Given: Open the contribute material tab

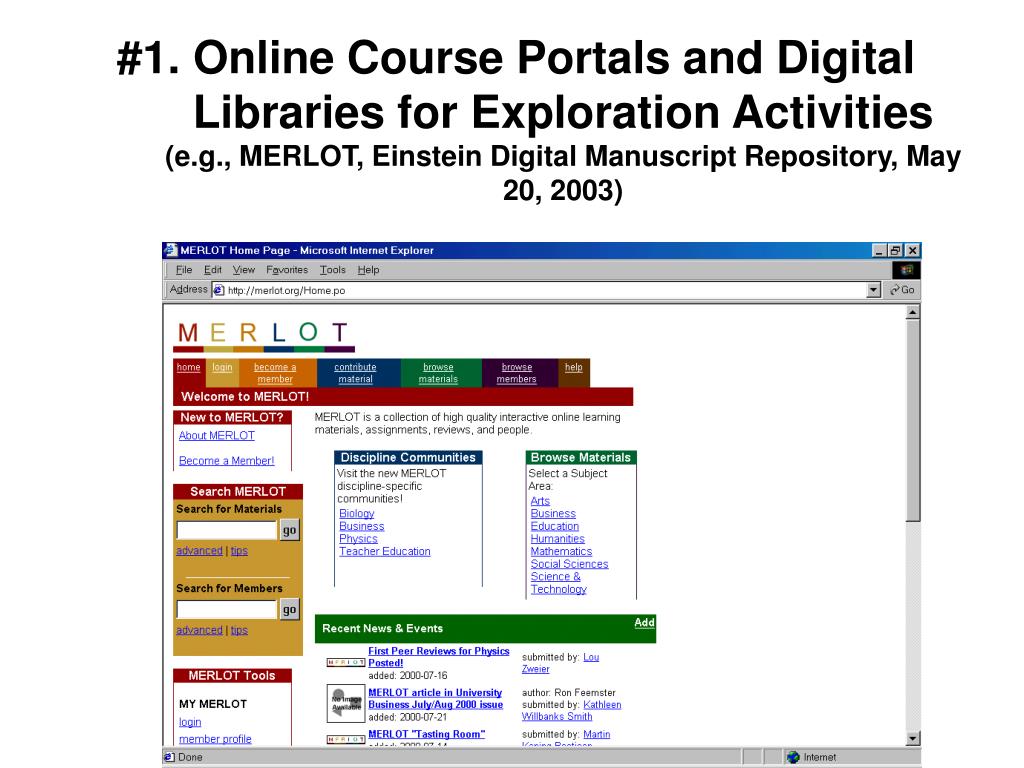Looking at the screenshot, I should coord(355,373).
